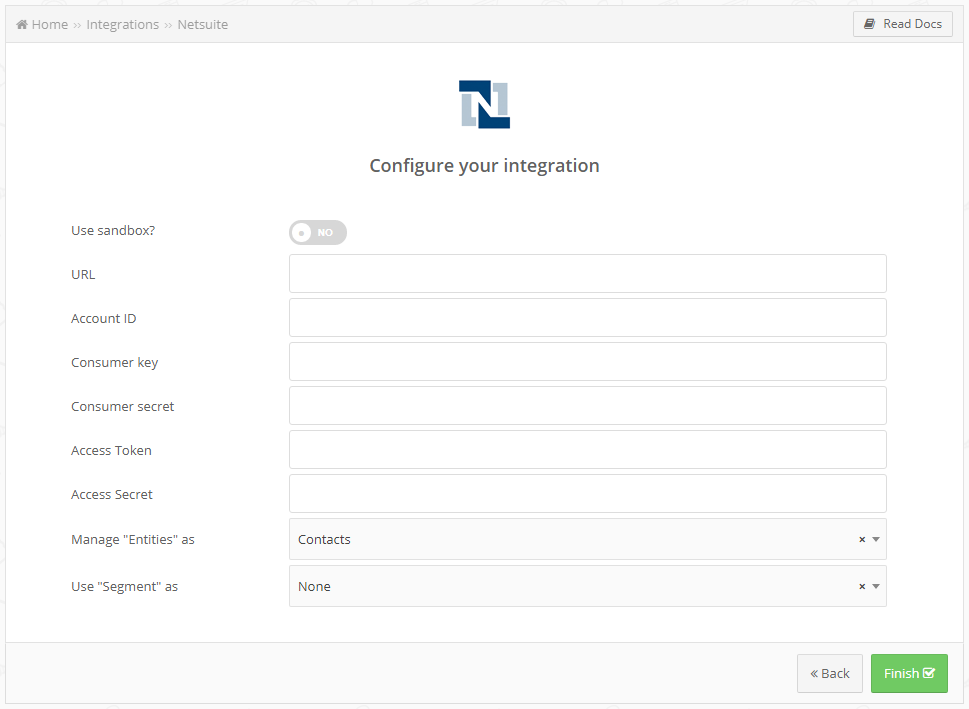Click the 'Manage "Entities" as' label
969x709 pixels.
click(133, 540)
